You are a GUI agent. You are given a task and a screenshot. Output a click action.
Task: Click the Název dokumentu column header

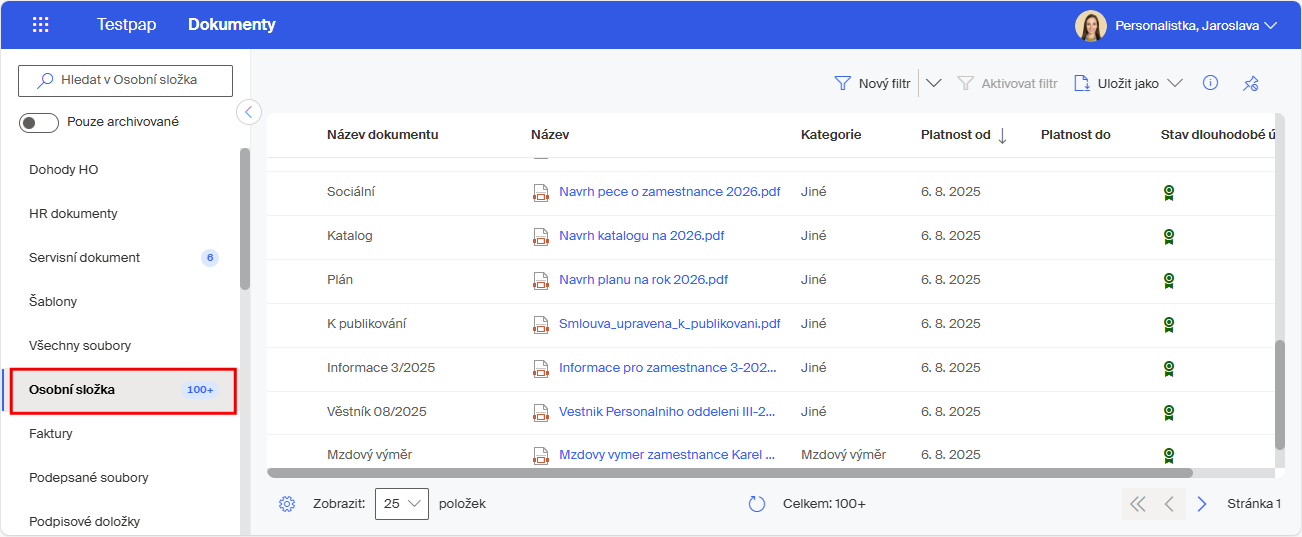coord(382,135)
